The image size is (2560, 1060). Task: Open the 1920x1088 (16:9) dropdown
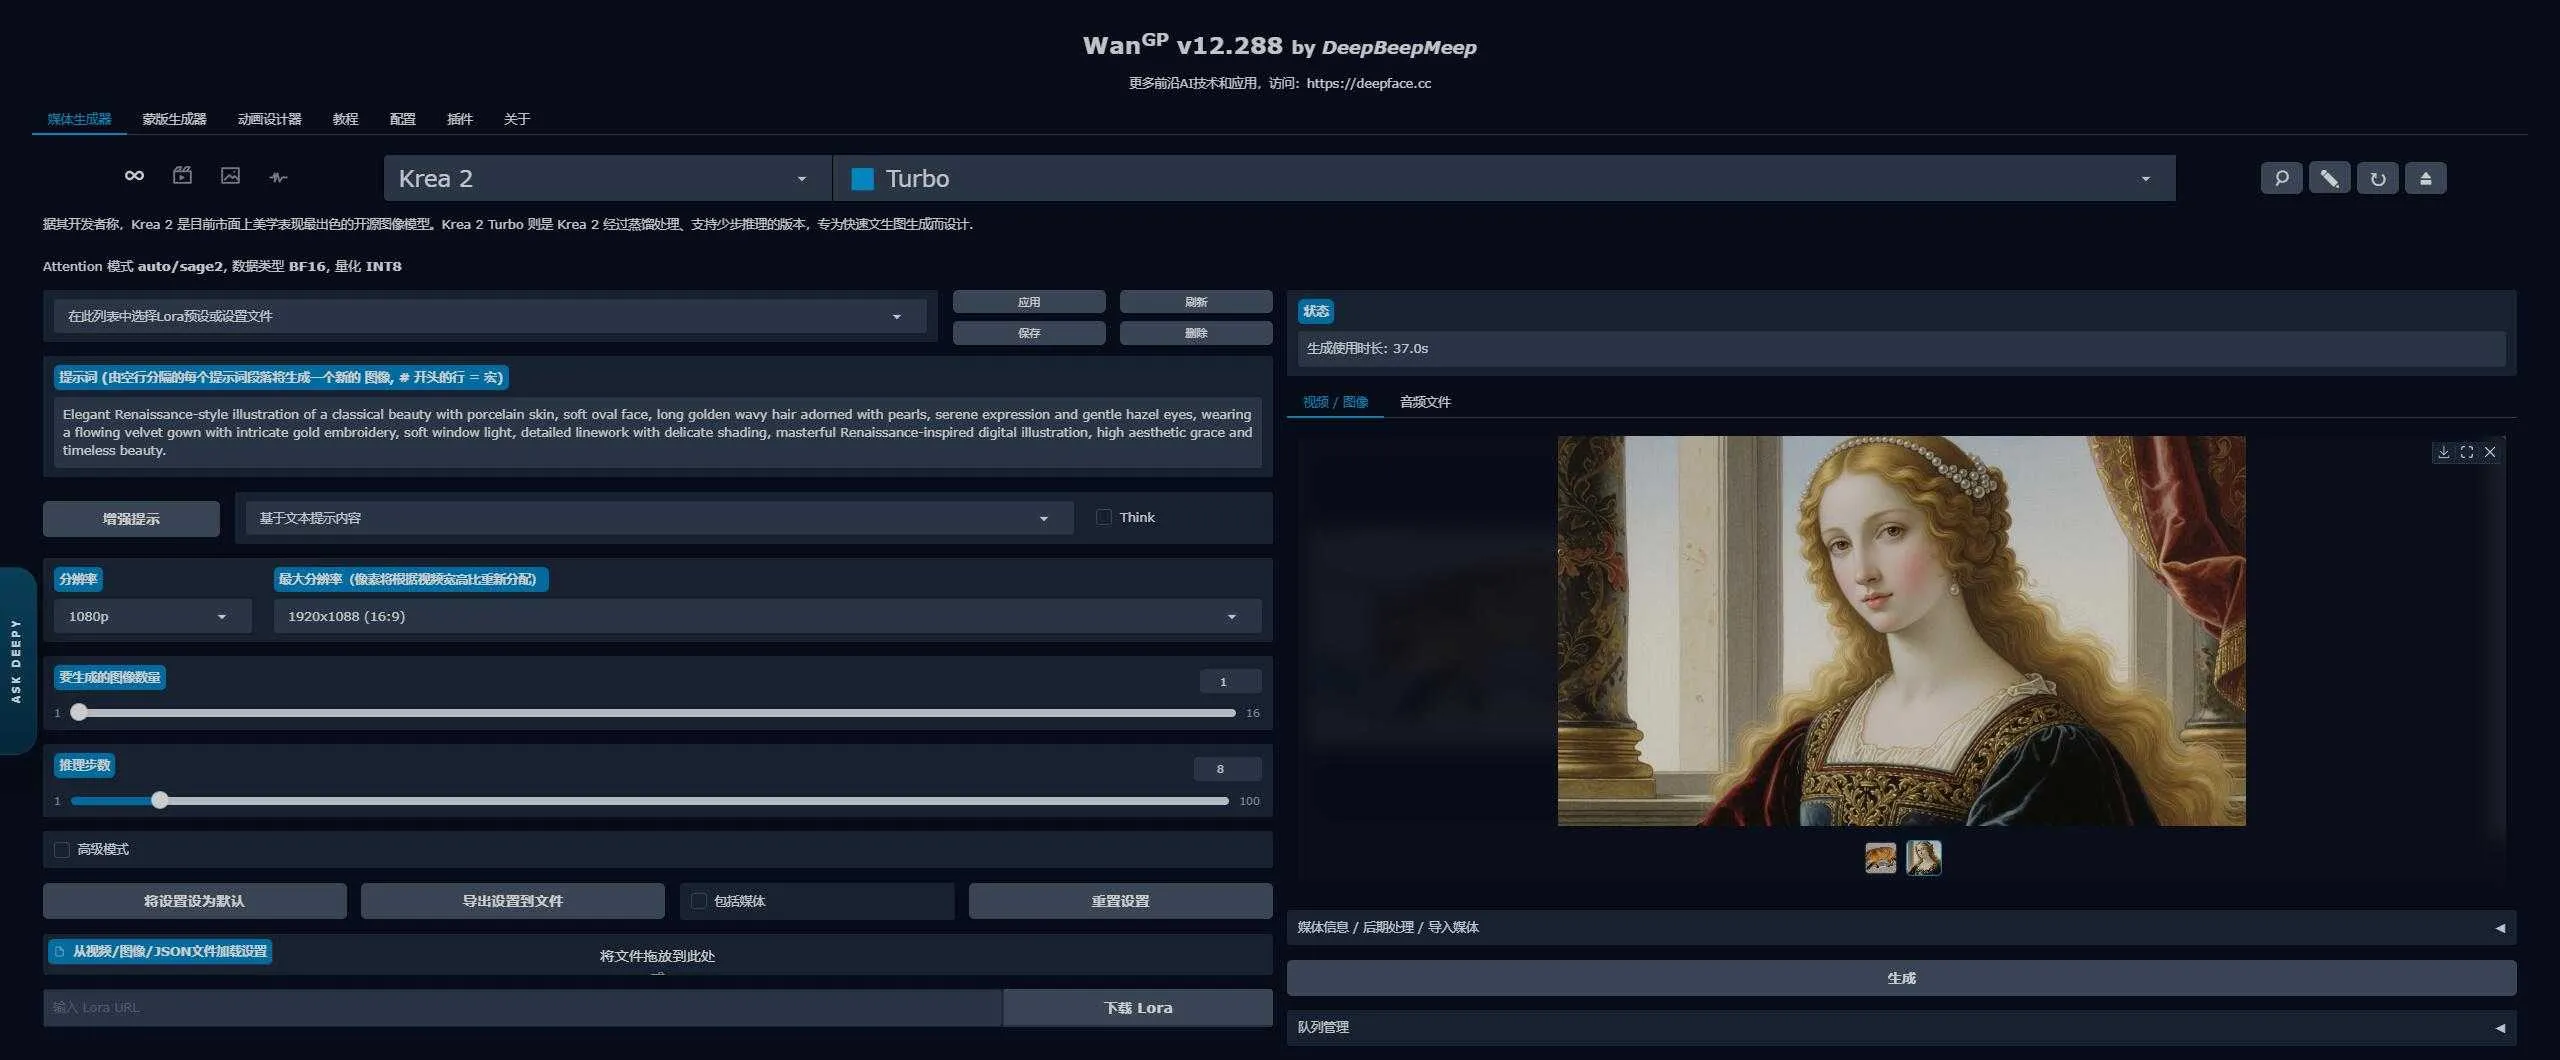click(x=767, y=616)
